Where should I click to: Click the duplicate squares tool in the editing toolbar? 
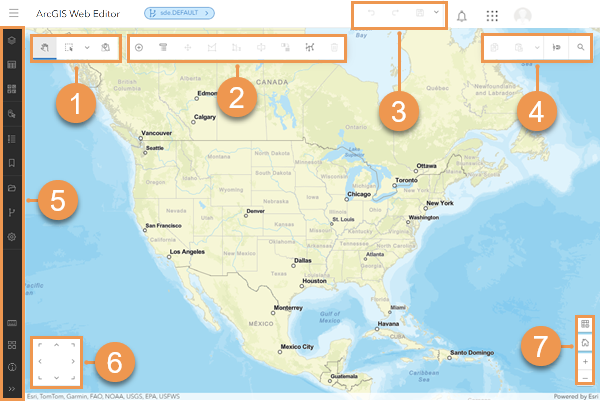285,47
